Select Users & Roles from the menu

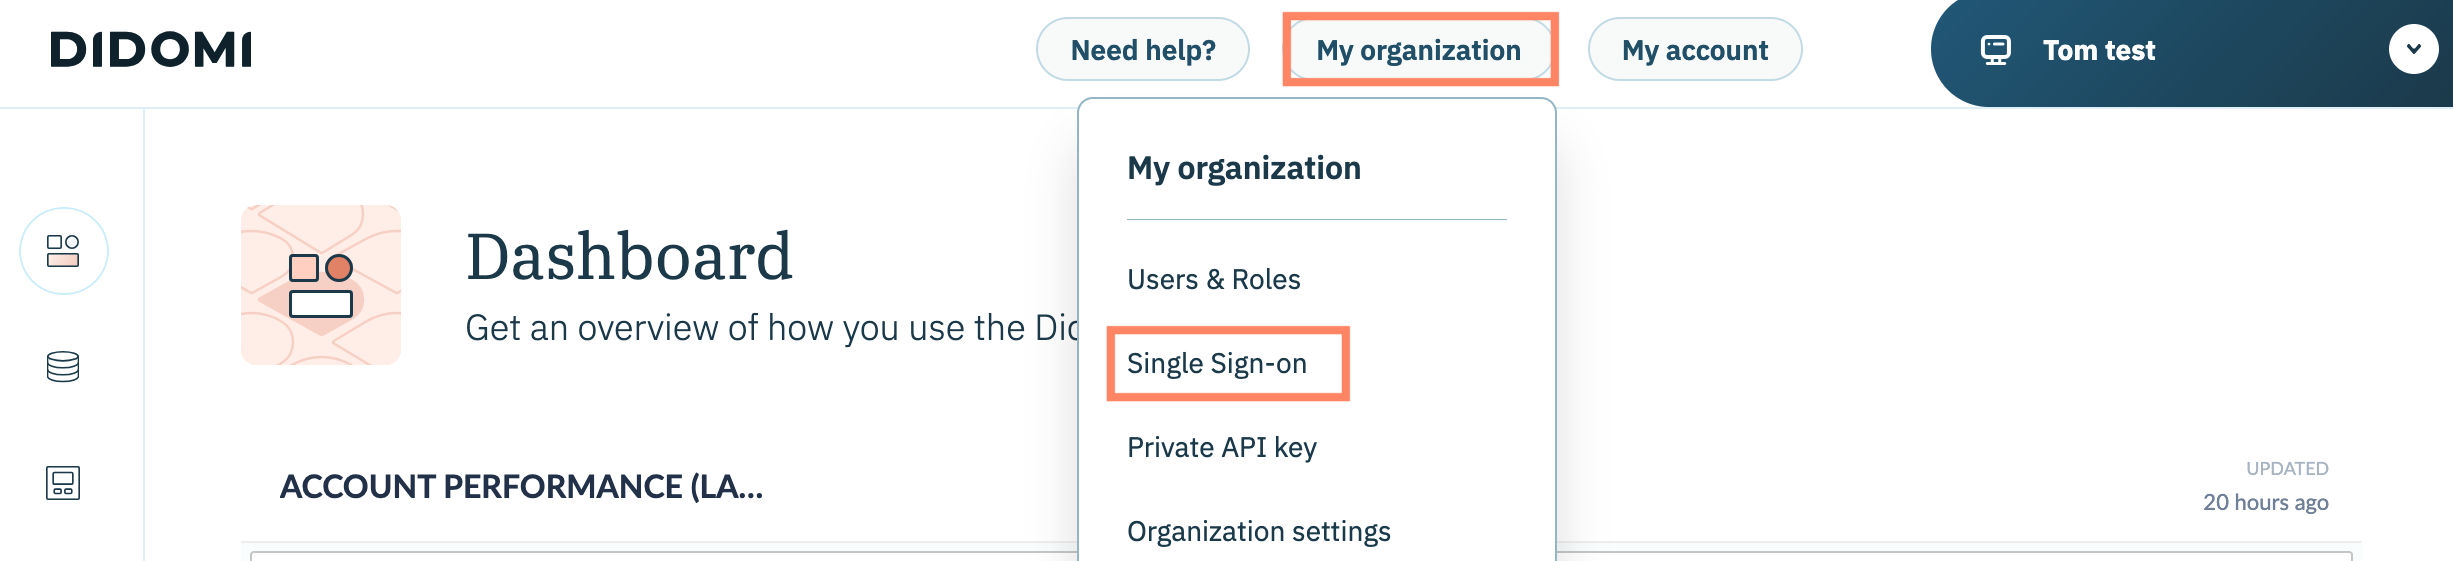pos(1213,279)
